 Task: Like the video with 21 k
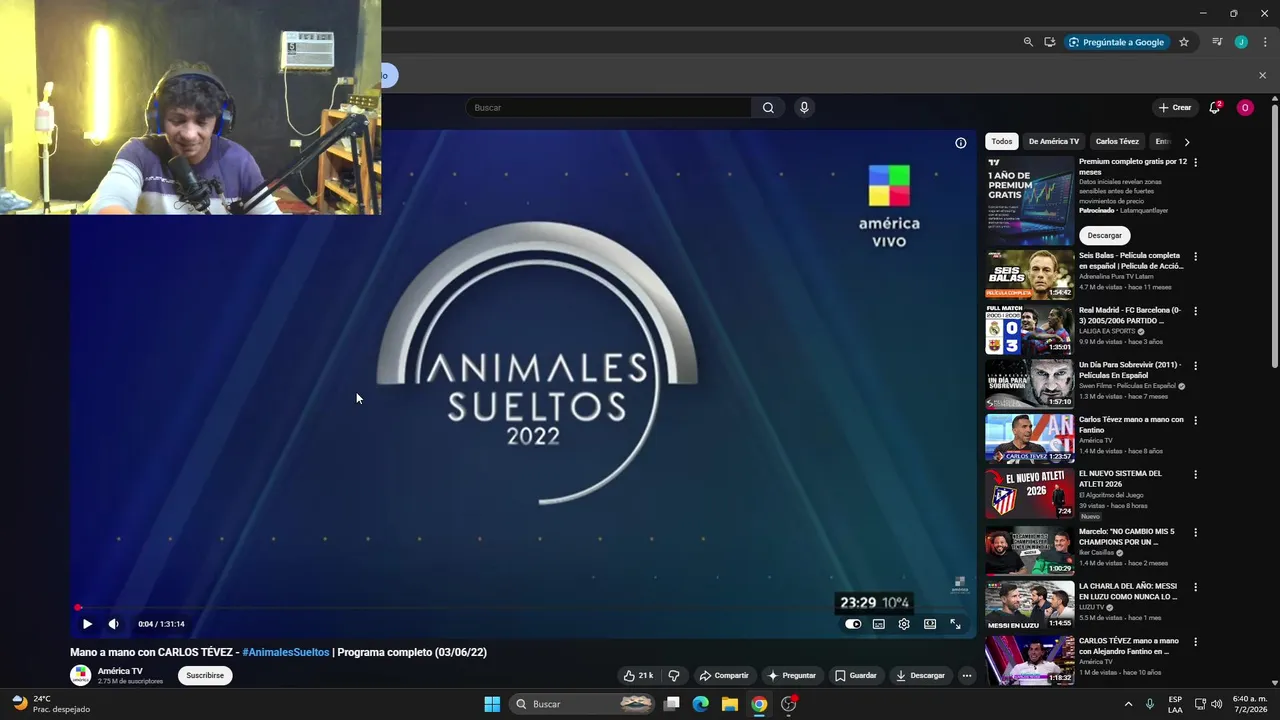click(638, 675)
